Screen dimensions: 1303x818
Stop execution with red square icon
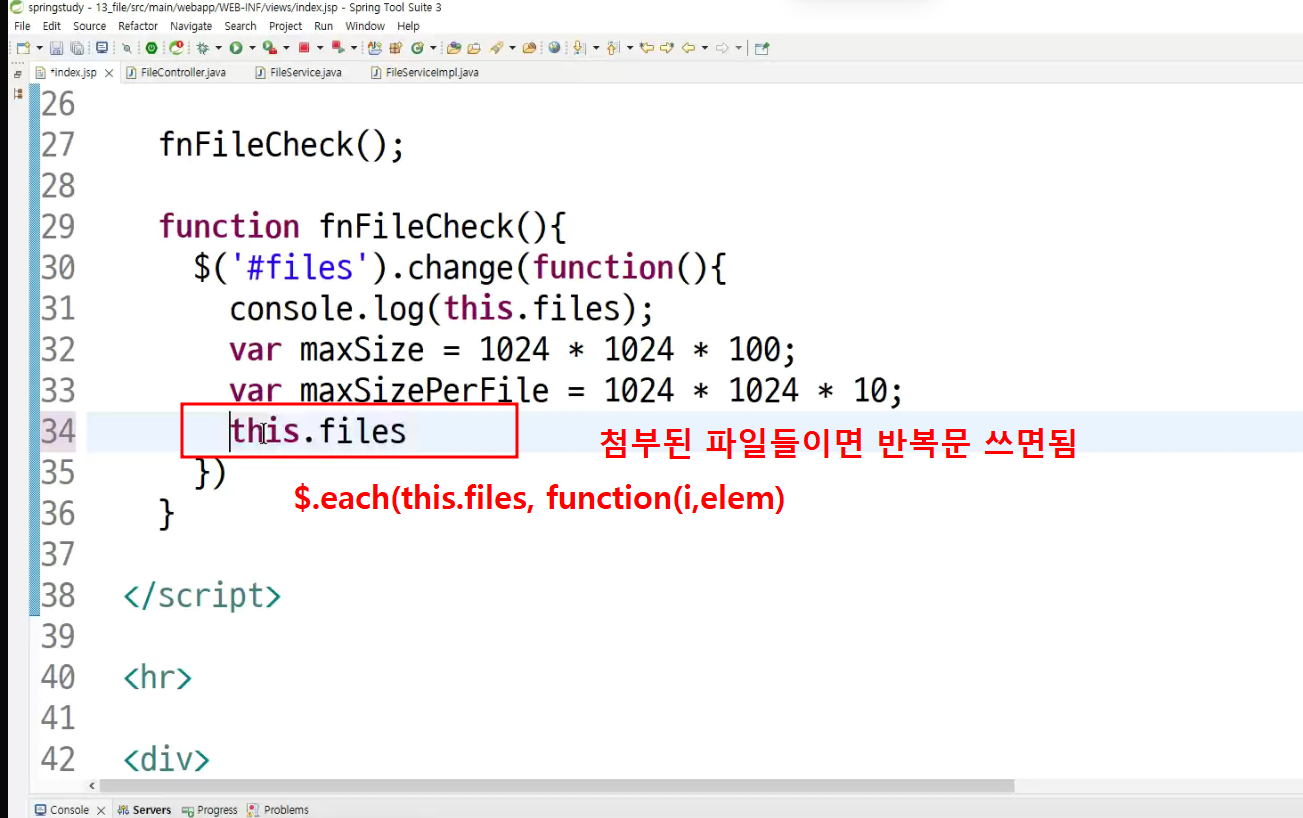pos(304,47)
